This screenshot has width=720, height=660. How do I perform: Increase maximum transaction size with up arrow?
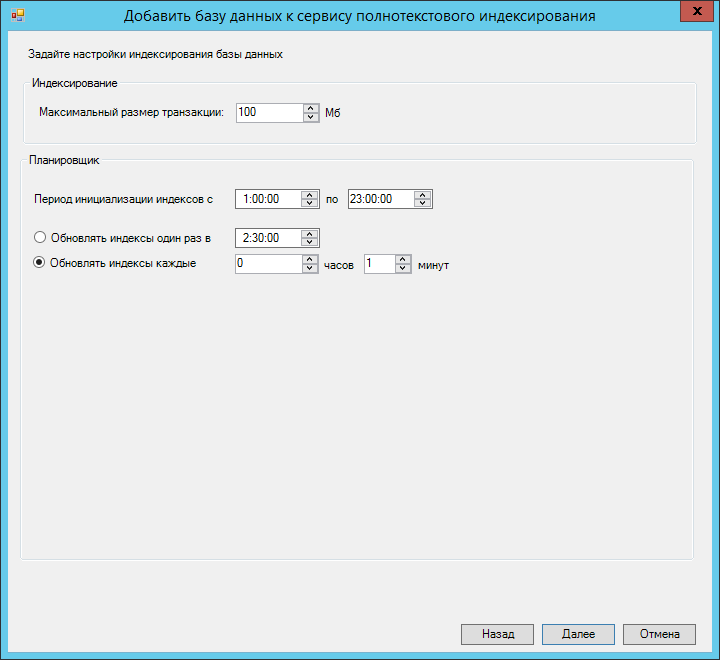coord(310,108)
